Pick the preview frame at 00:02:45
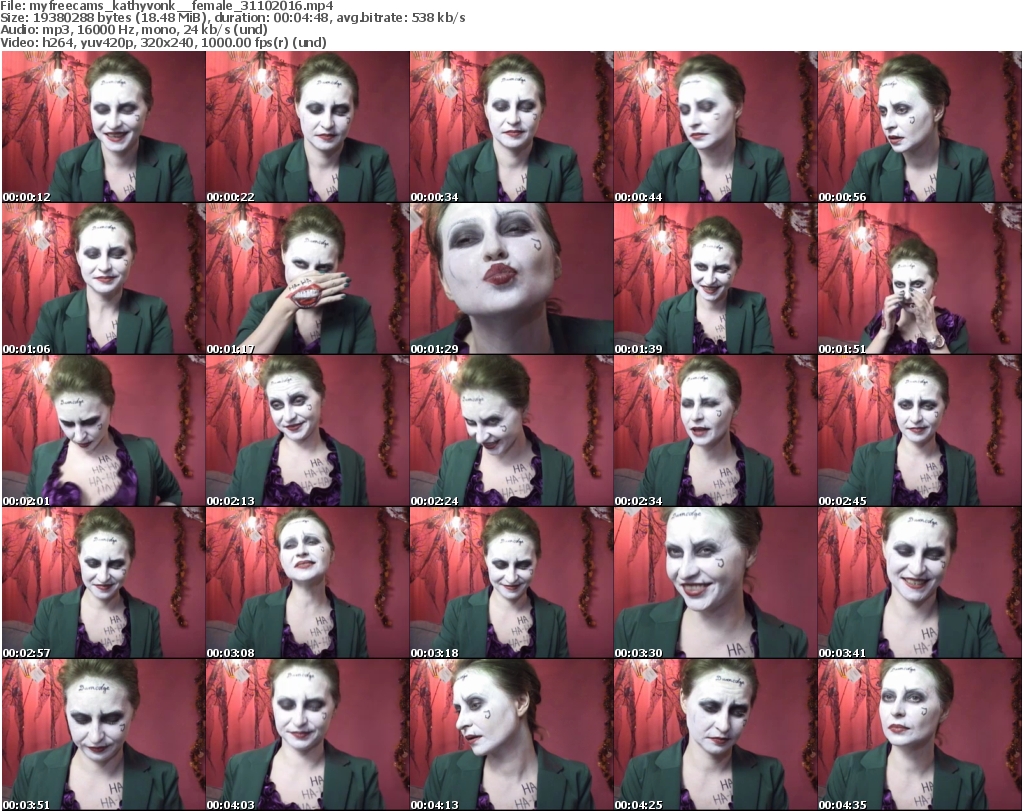1024x811 pixels. point(919,431)
